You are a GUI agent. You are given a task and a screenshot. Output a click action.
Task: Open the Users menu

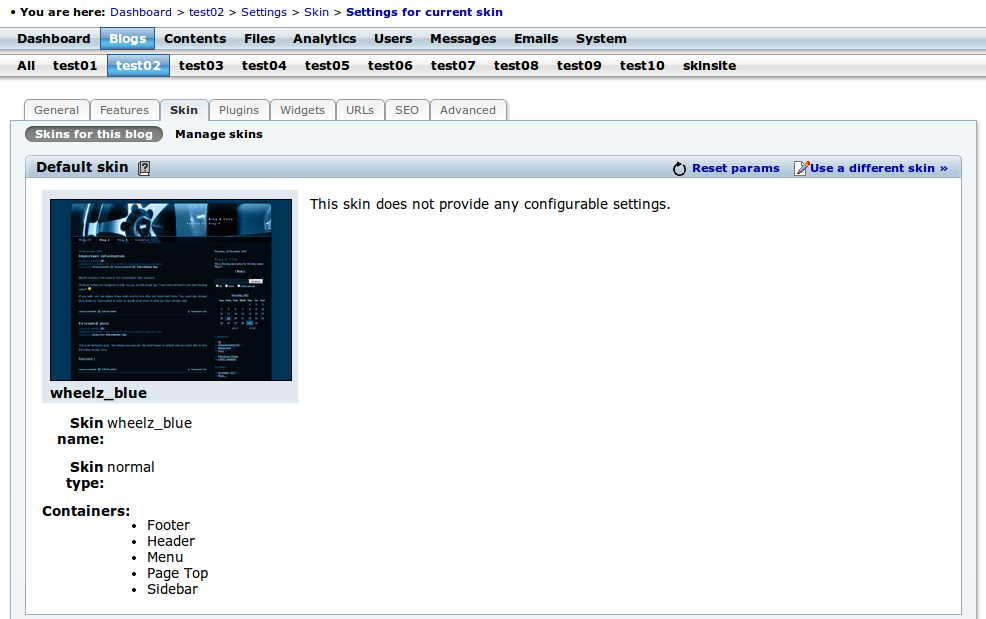click(393, 38)
